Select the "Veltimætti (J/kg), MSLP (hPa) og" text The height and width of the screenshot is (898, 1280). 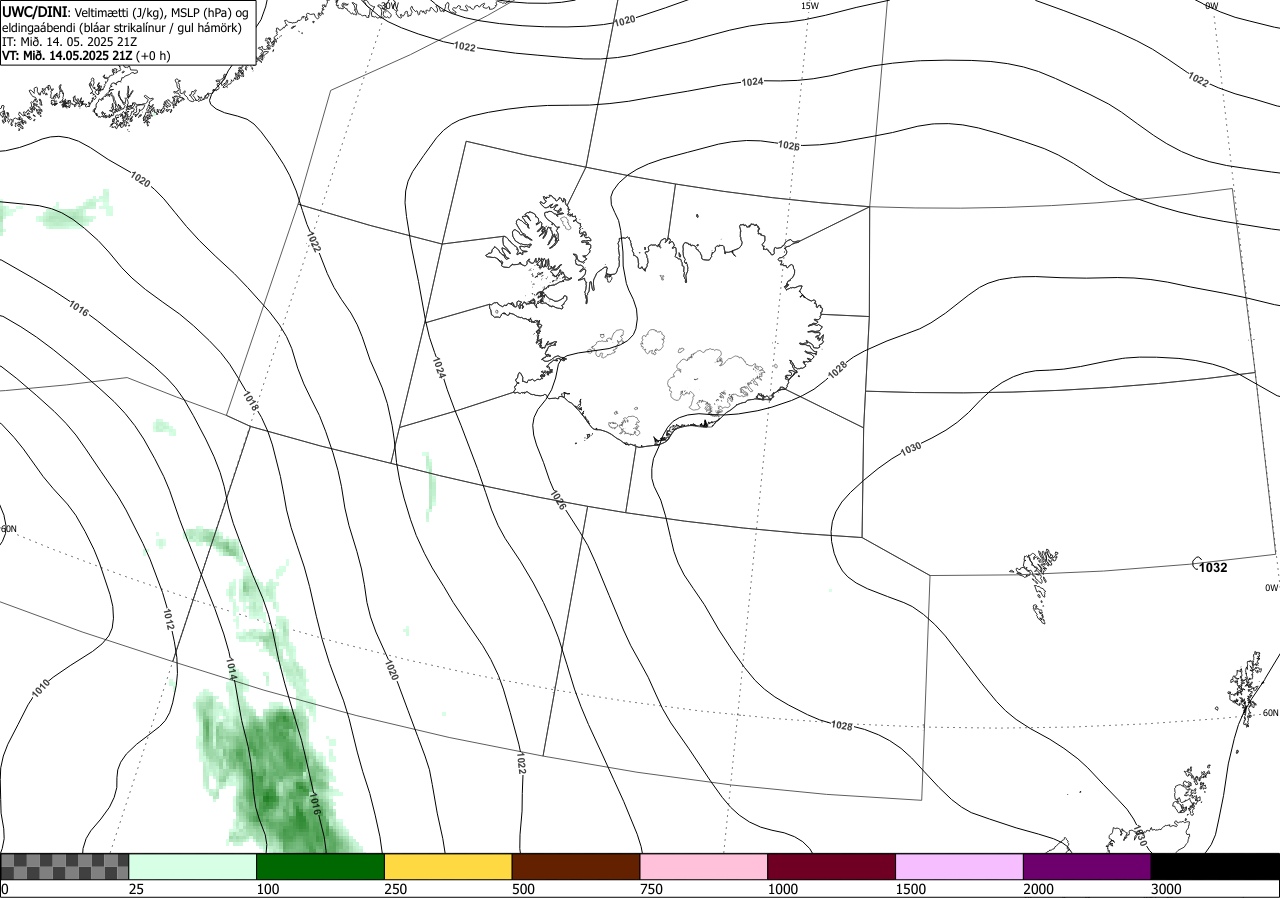coord(161,13)
